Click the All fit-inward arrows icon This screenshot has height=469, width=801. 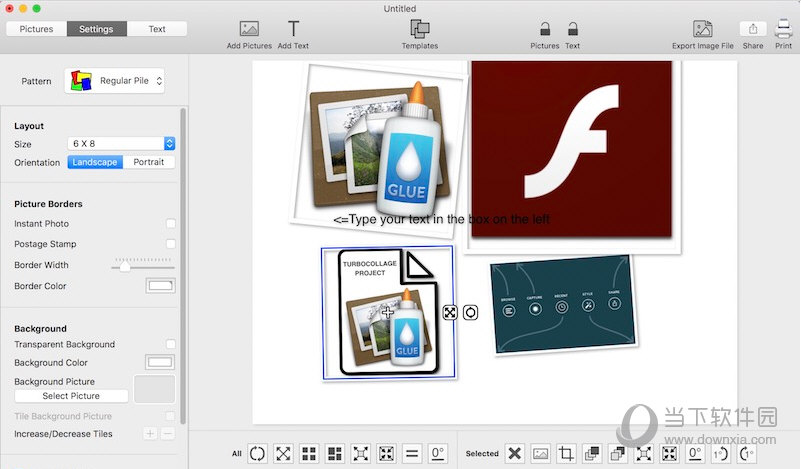(386, 453)
